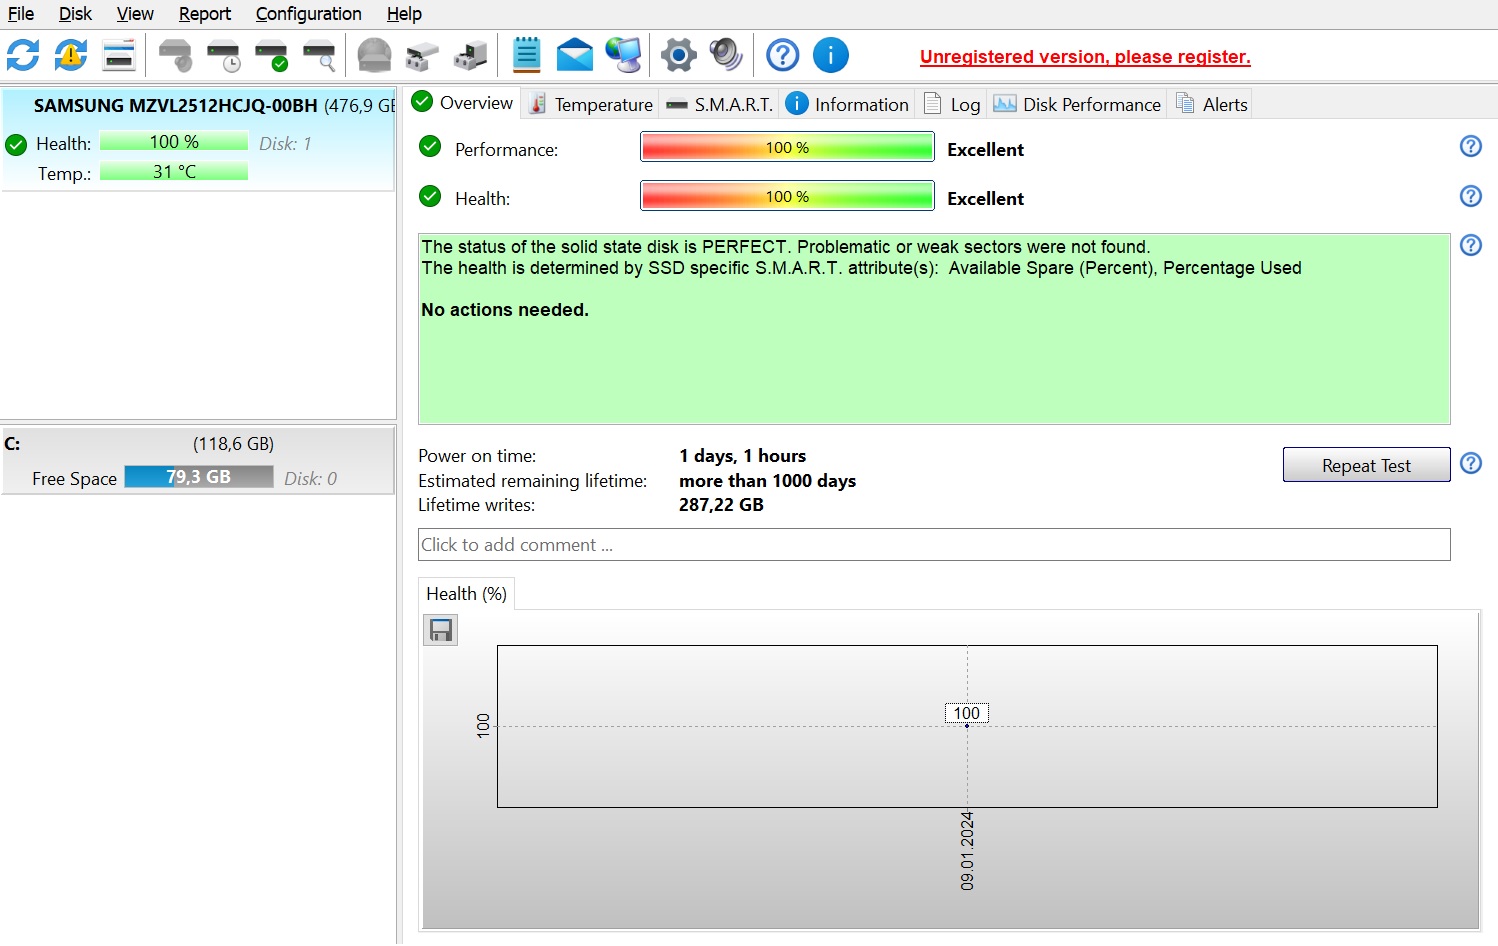
Task: Click green check icon beside Performance label
Action: pyautogui.click(x=430, y=147)
